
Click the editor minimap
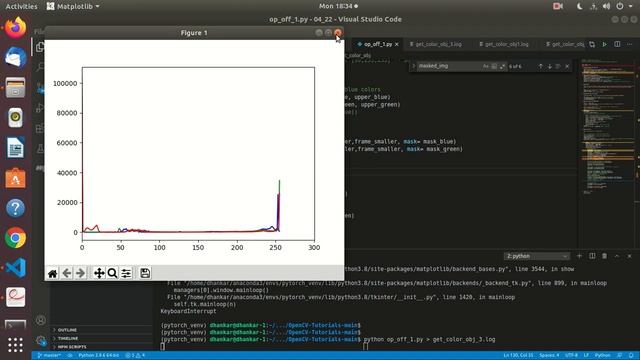pyautogui.click(x=607, y=127)
